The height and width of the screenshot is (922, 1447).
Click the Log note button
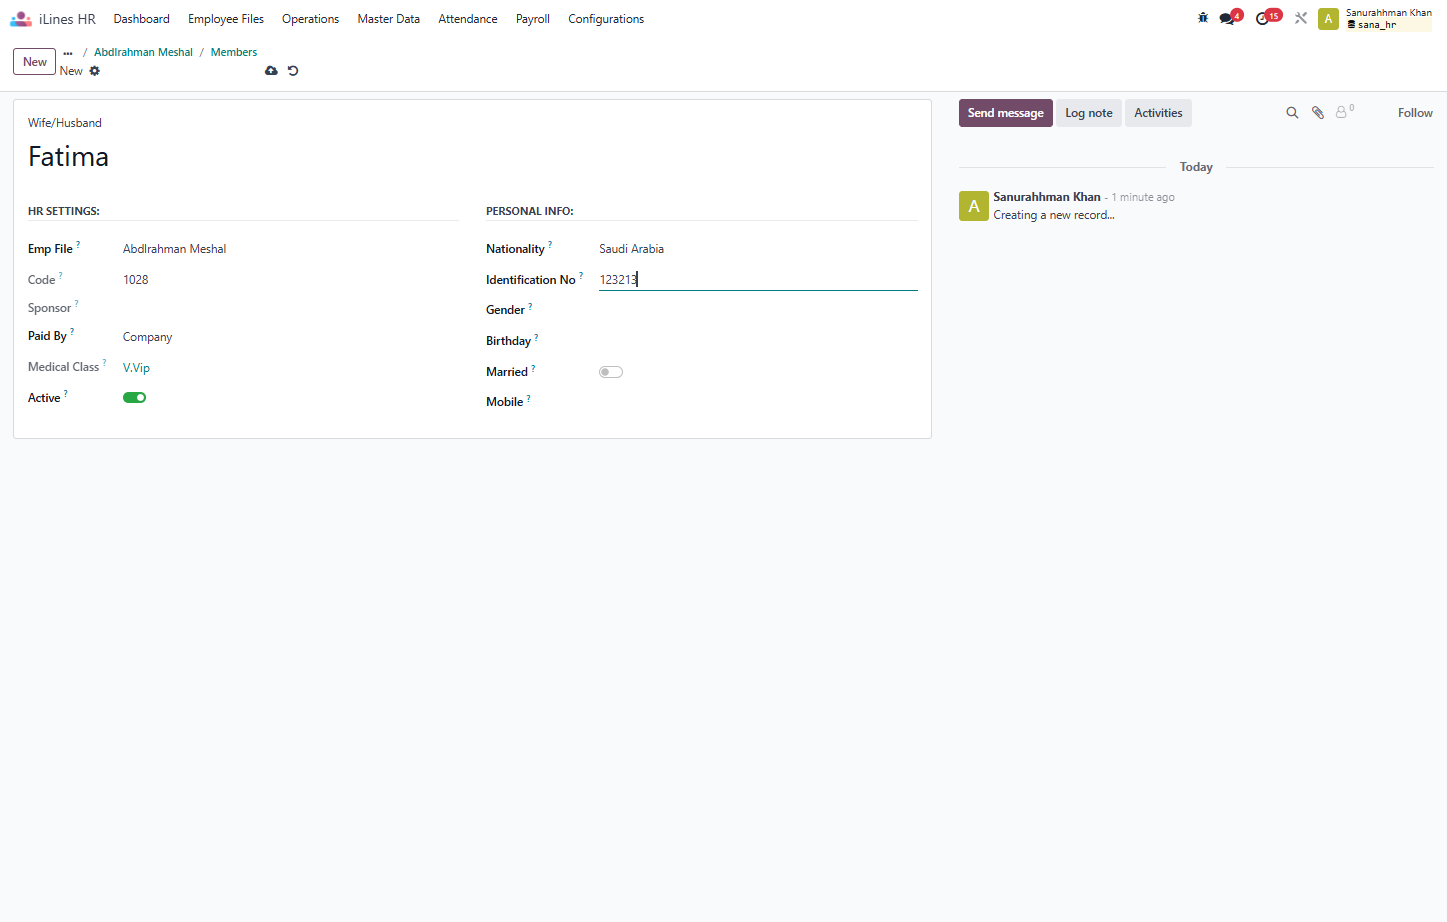point(1089,113)
